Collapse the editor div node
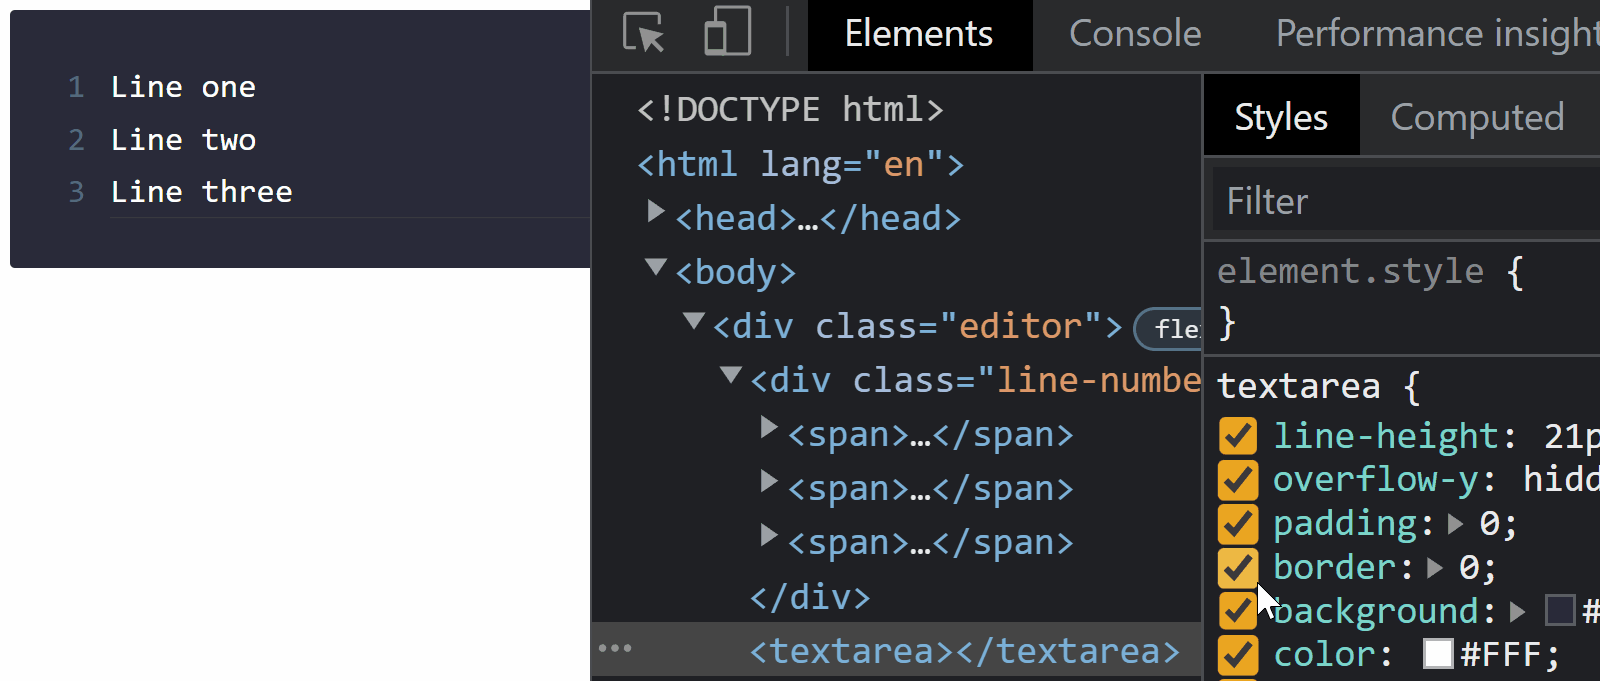The width and height of the screenshot is (1600, 681). pos(693,321)
